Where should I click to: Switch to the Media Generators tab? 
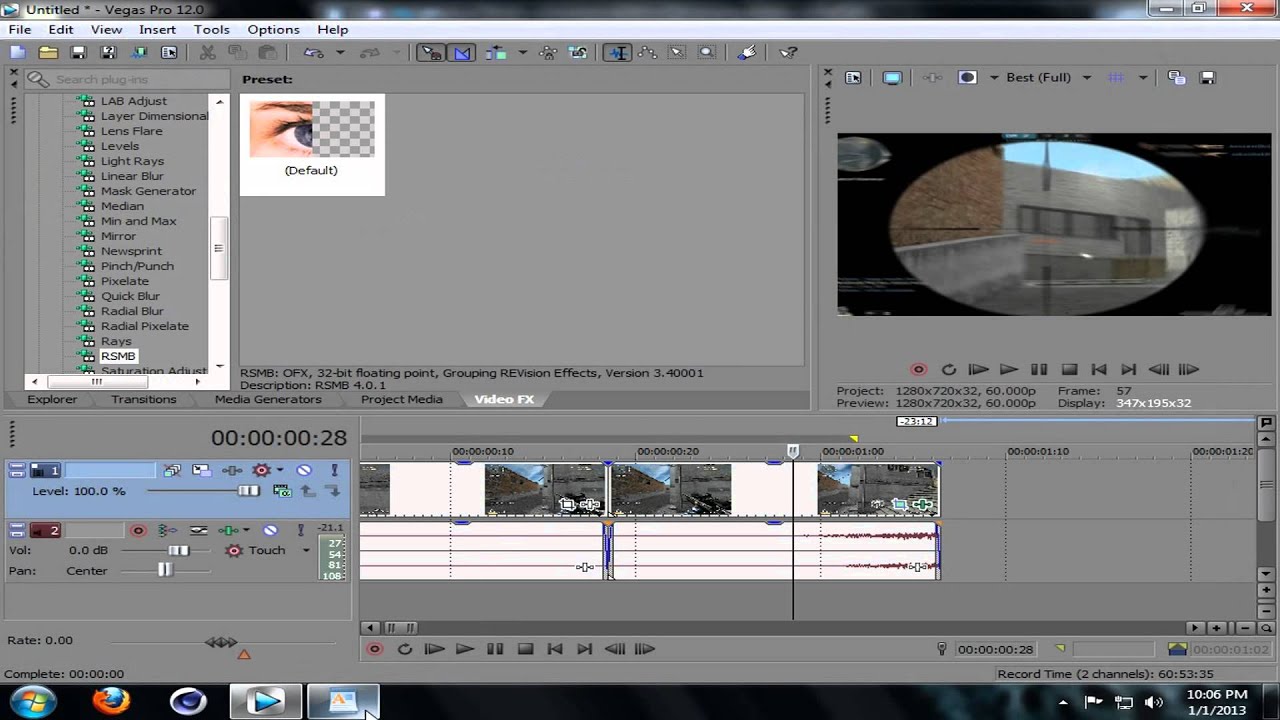coord(268,399)
